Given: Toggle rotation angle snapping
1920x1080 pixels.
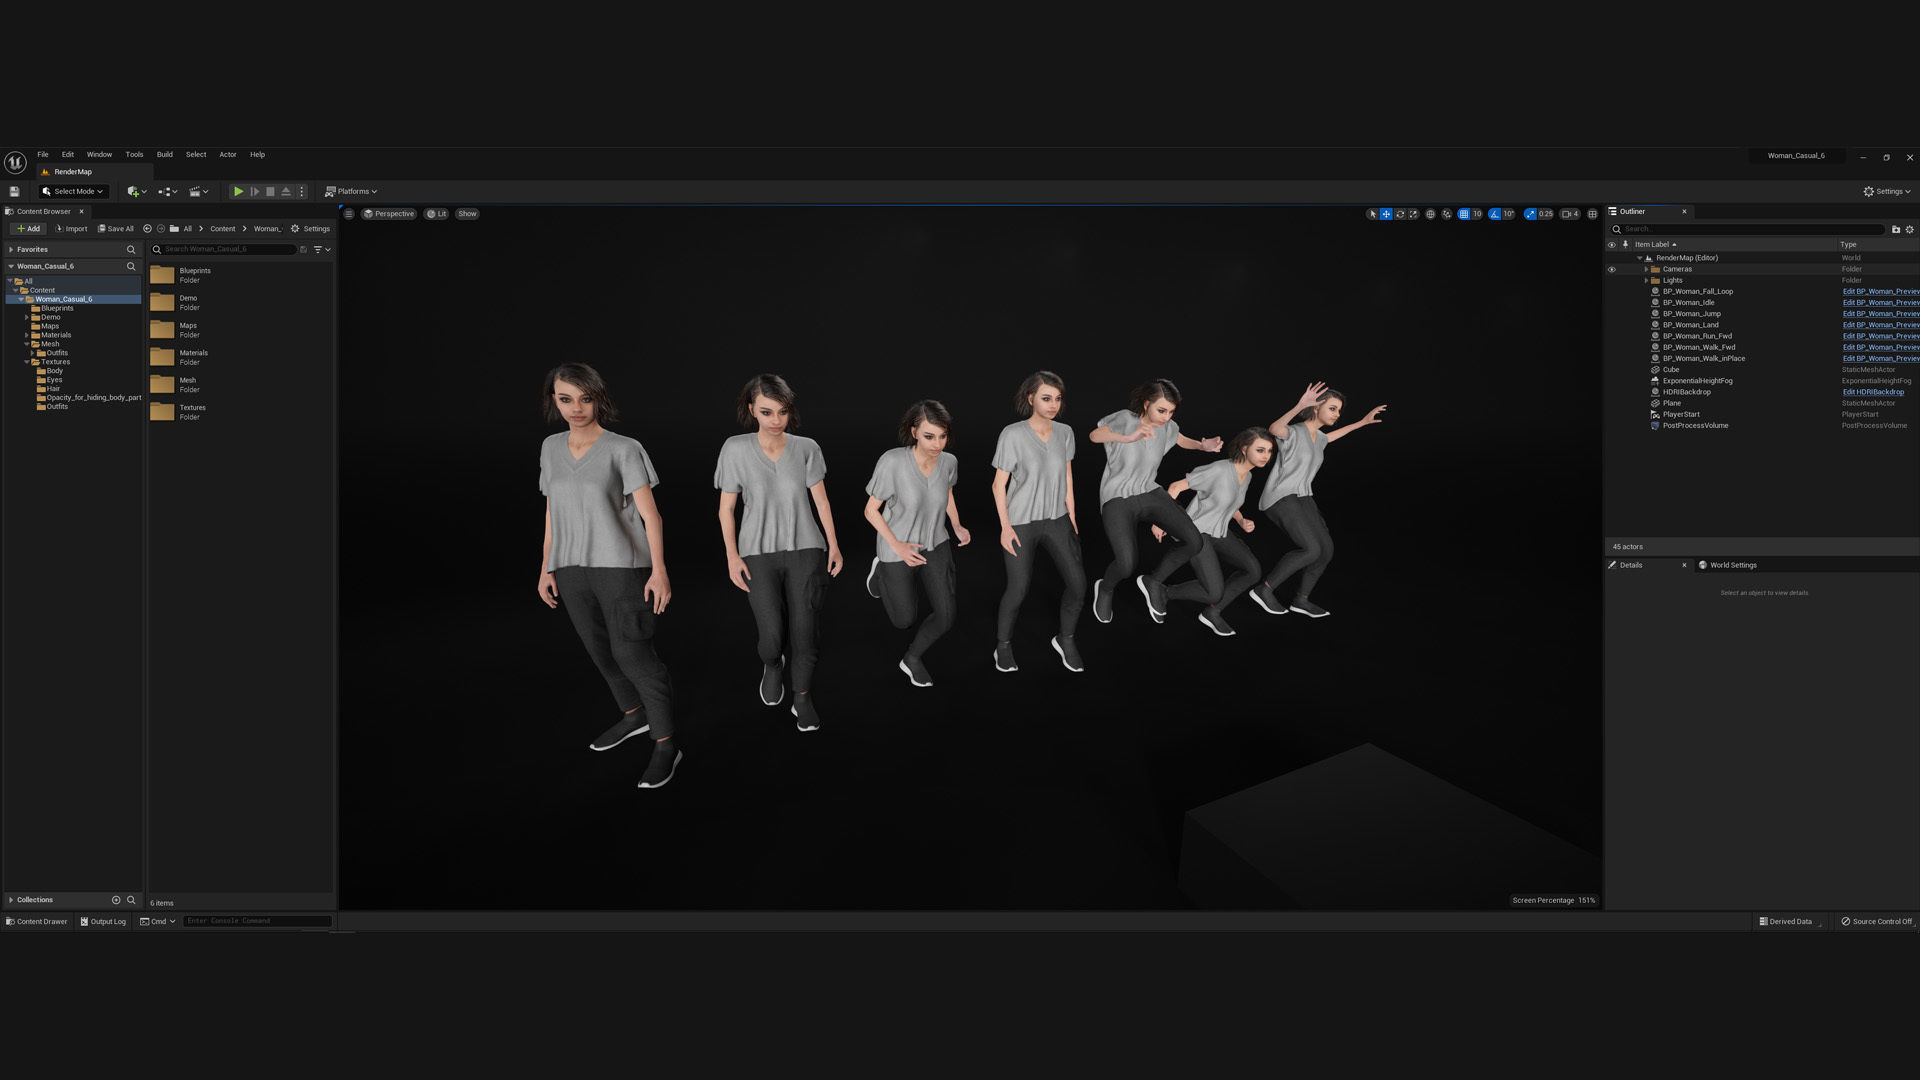Looking at the screenshot, I should [1495, 214].
